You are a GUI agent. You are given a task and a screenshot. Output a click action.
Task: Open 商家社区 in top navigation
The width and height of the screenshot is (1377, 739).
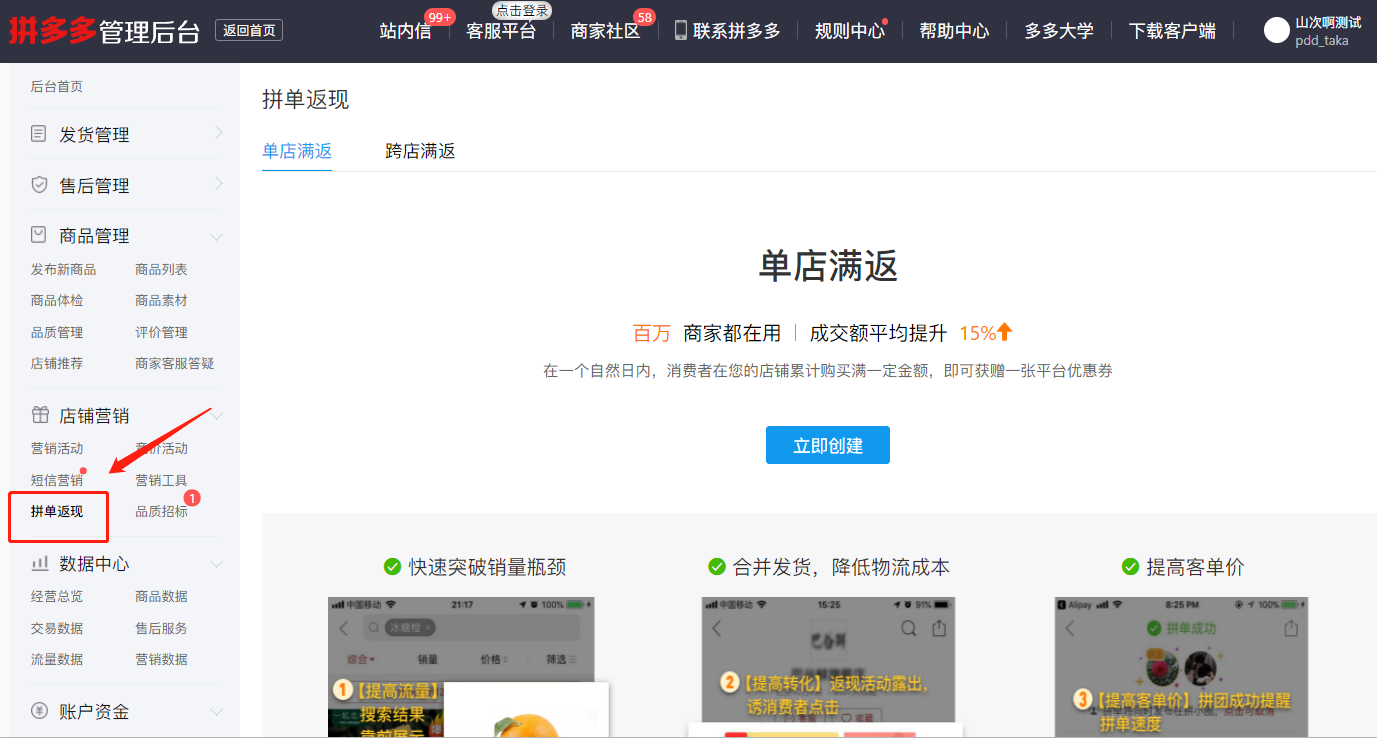(x=605, y=31)
